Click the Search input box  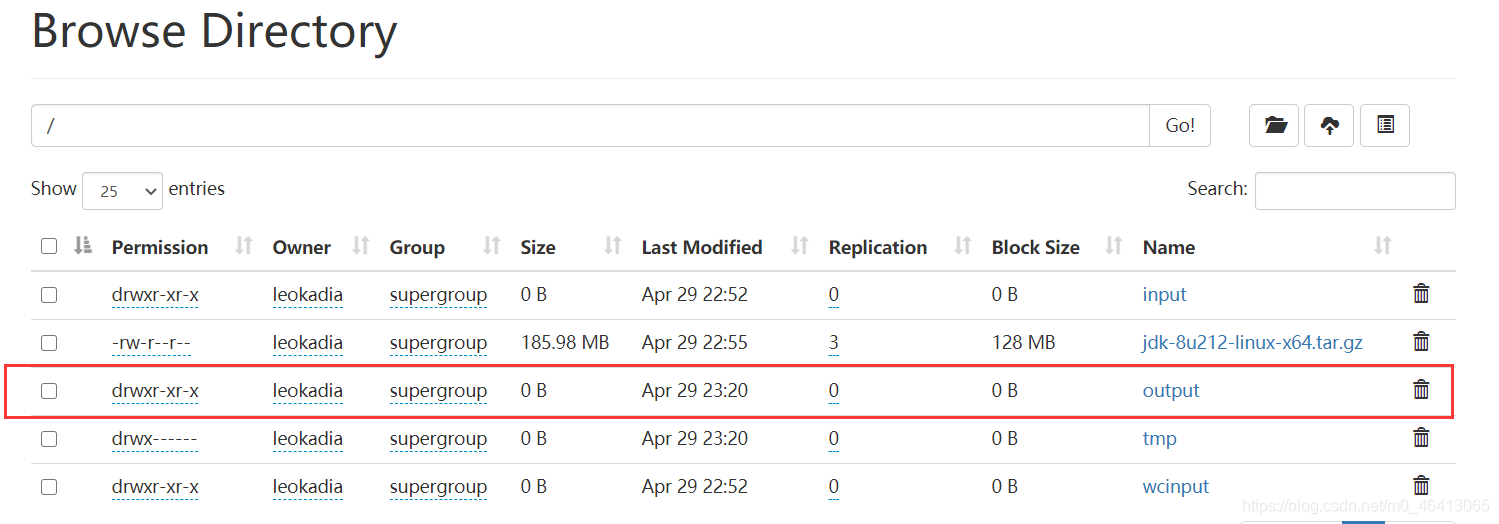[x=1355, y=190]
